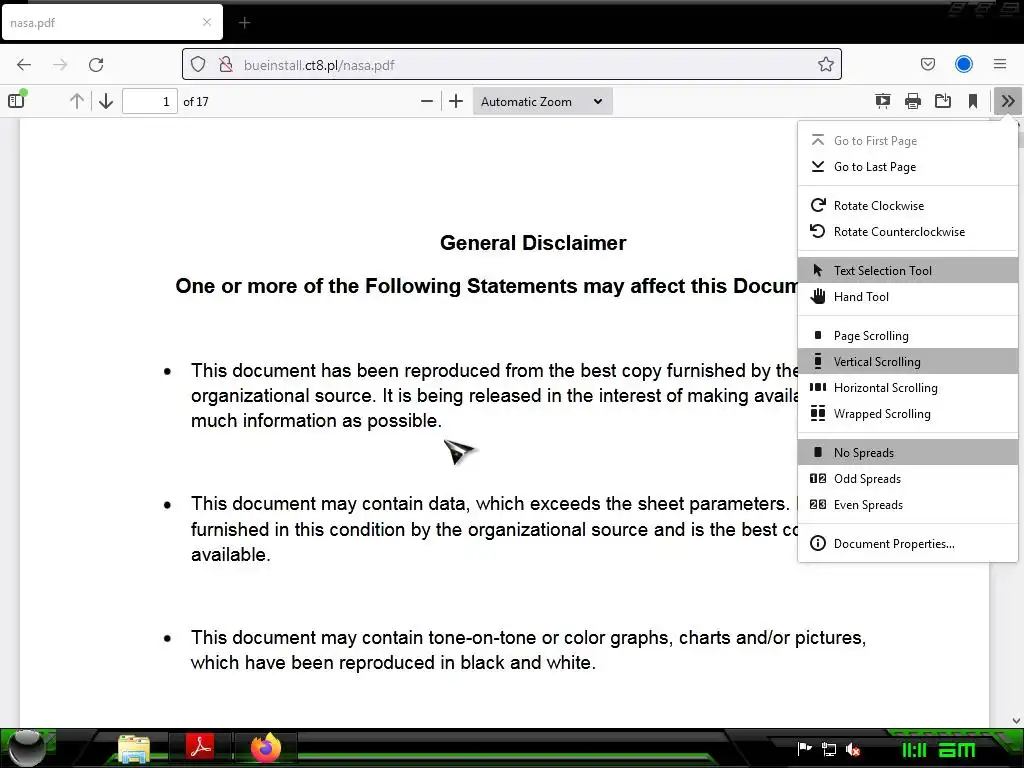
Task: Close the nasa.pdf tab
Action: [x=206, y=22]
